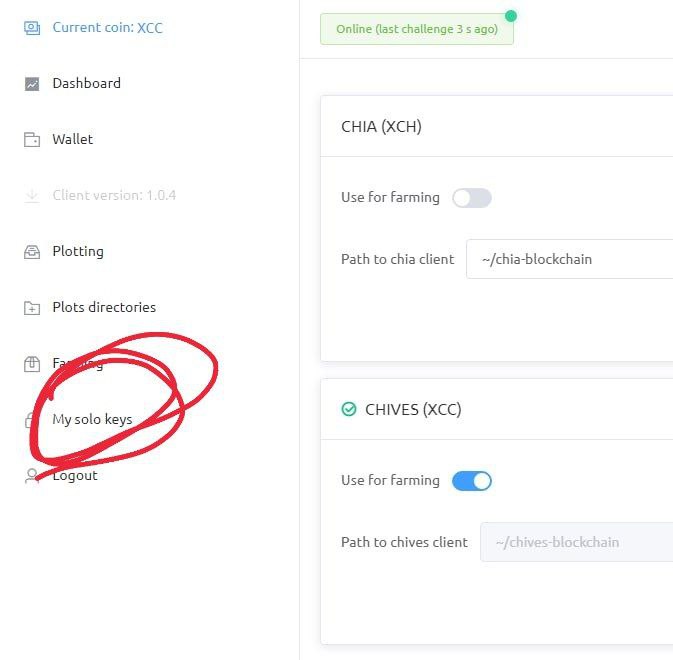Open the Dashboard menu item

87,83
